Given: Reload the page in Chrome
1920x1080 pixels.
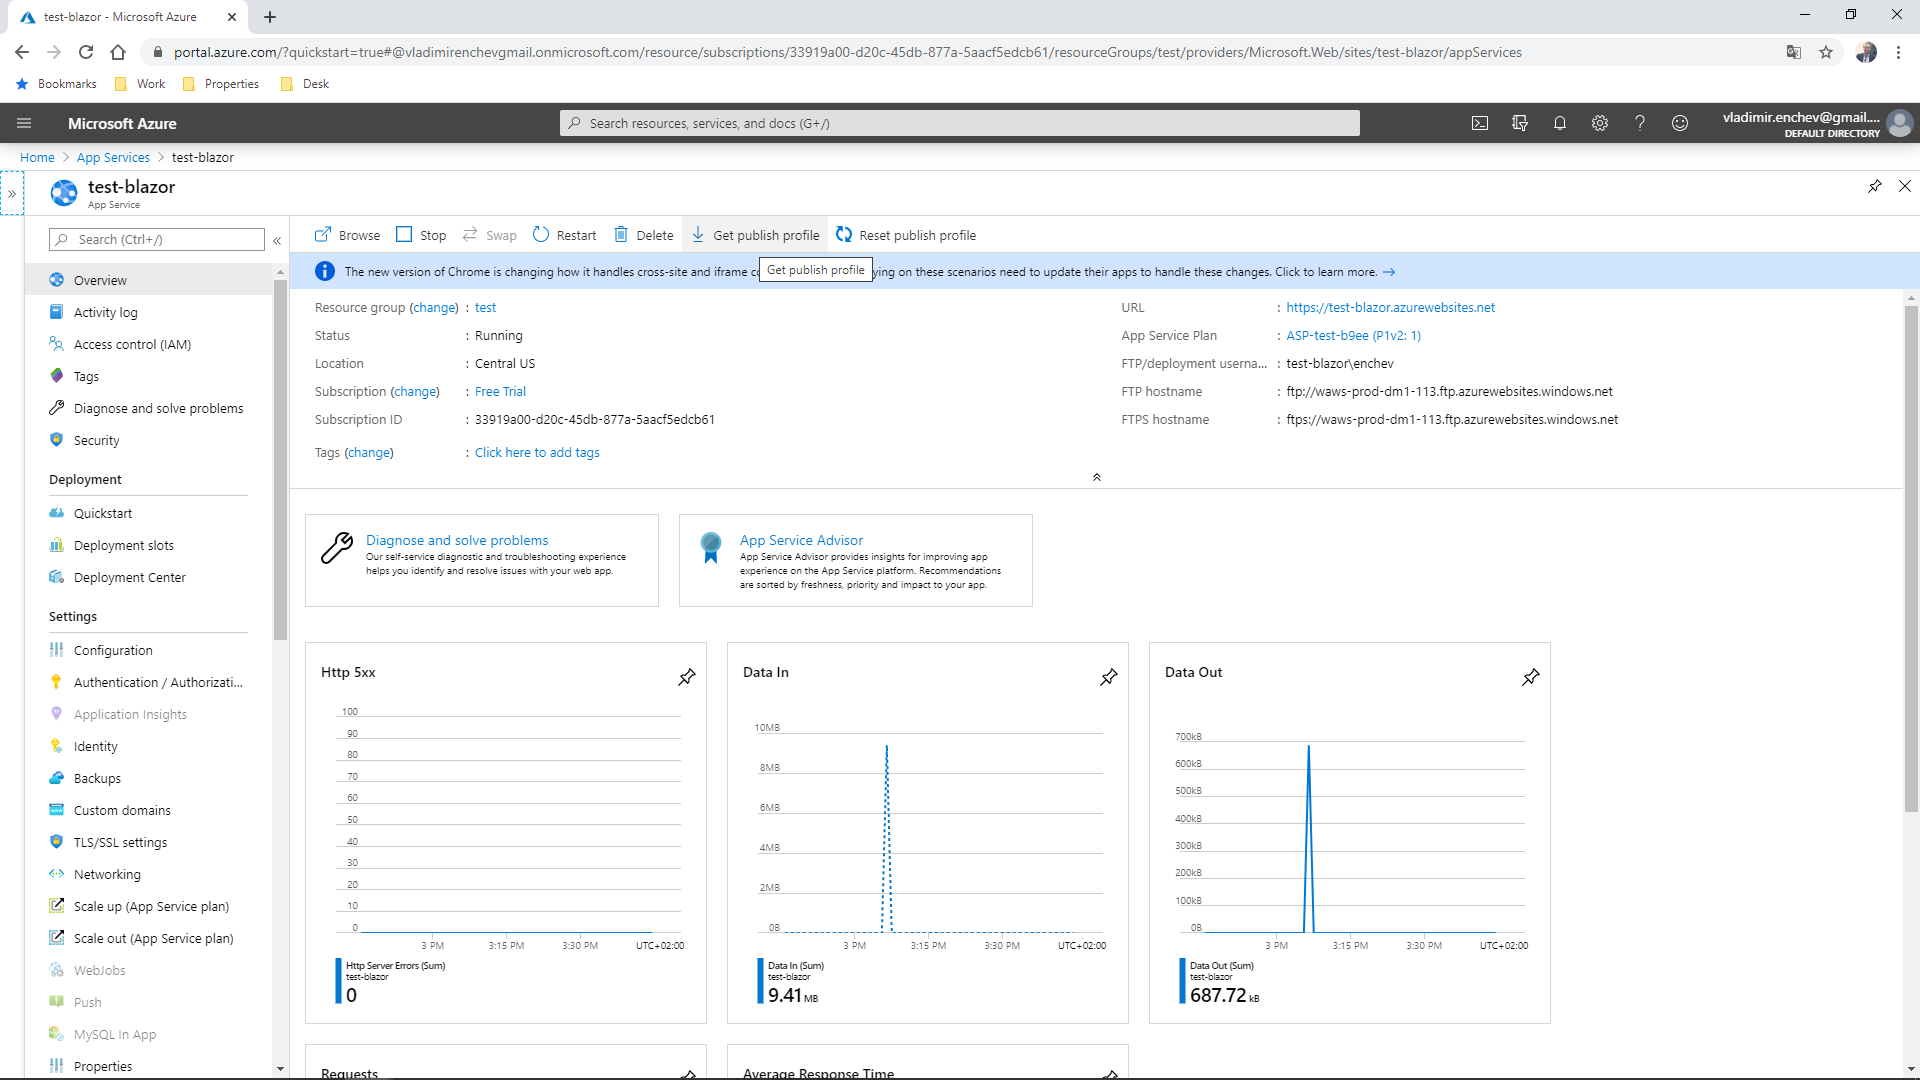Looking at the screenshot, I should click(86, 52).
